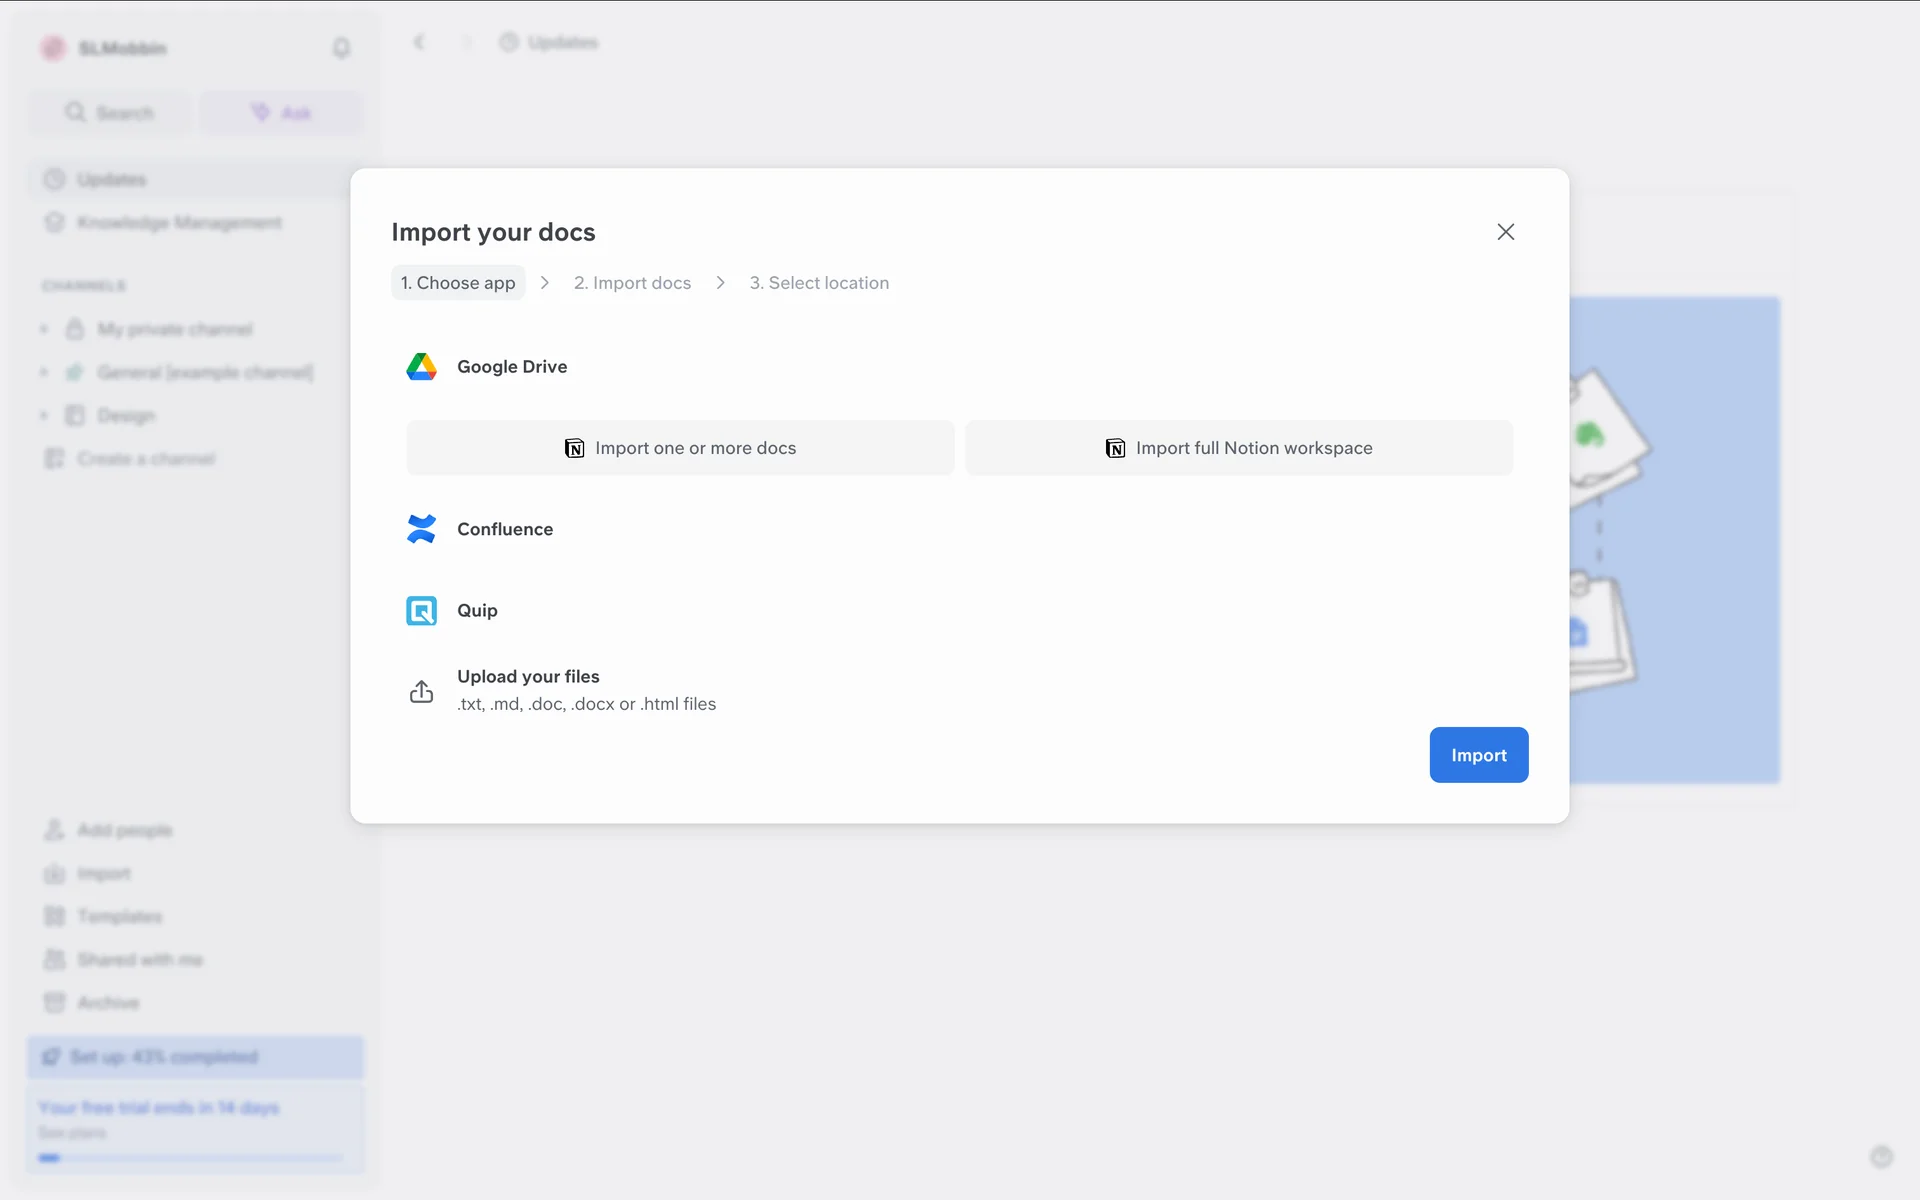Choose Import full Notion workspace
Image resolution: width=1920 pixels, height=1200 pixels.
[1238, 448]
